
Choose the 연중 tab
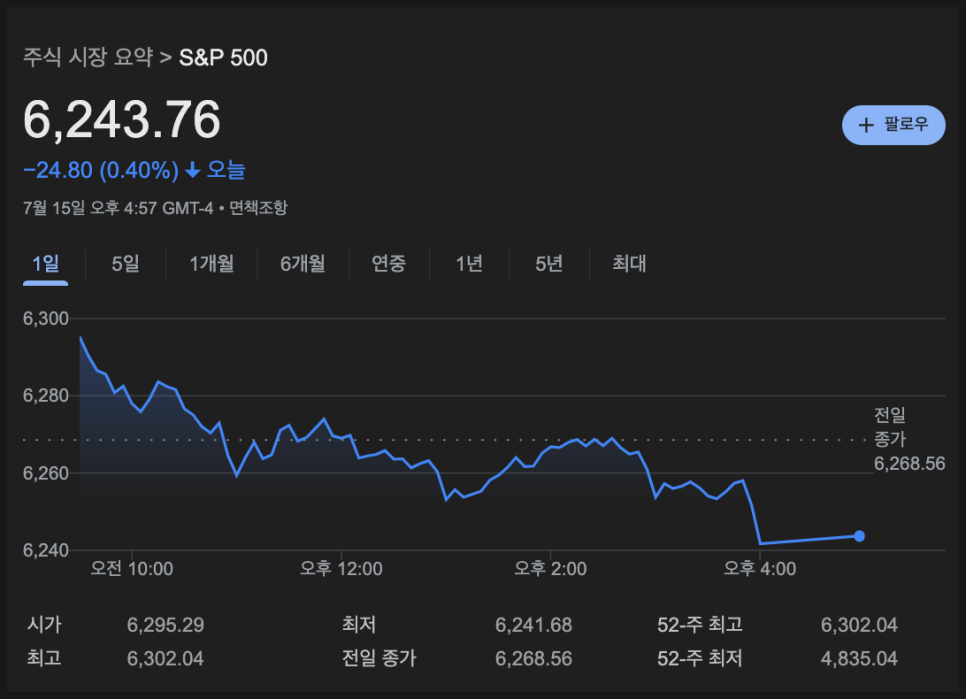(389, 264)
